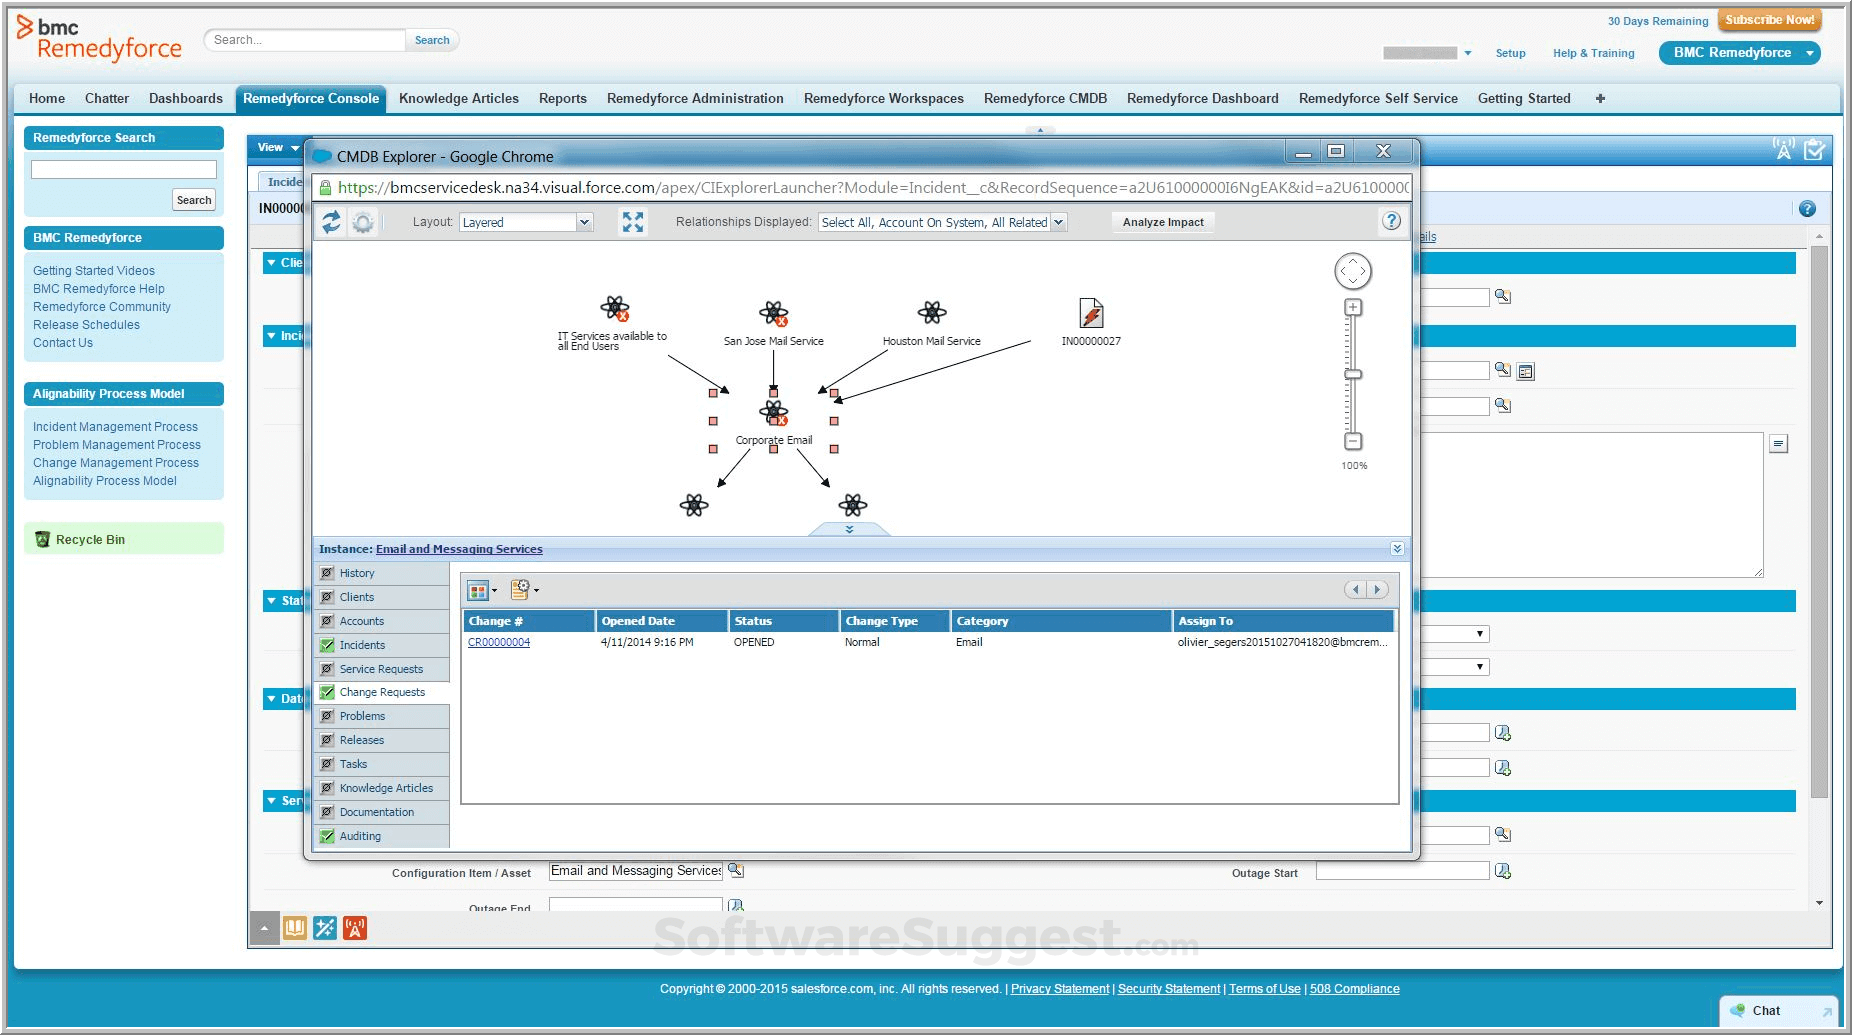Toggle the Releases checkbox
Image resolution: width=1852 pixels, height=1035 pixels.
pos(327,740)
